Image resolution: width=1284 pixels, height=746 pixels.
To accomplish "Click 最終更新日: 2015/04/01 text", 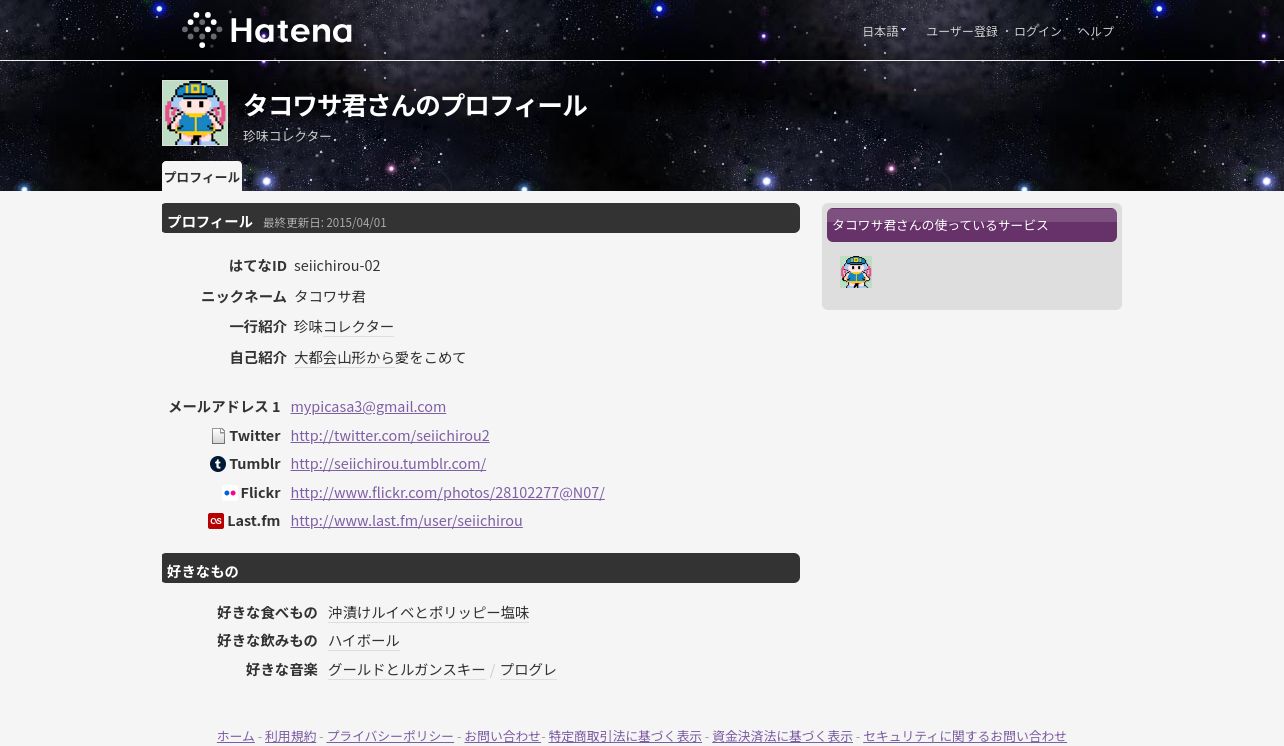I will [x=325, y=222].
